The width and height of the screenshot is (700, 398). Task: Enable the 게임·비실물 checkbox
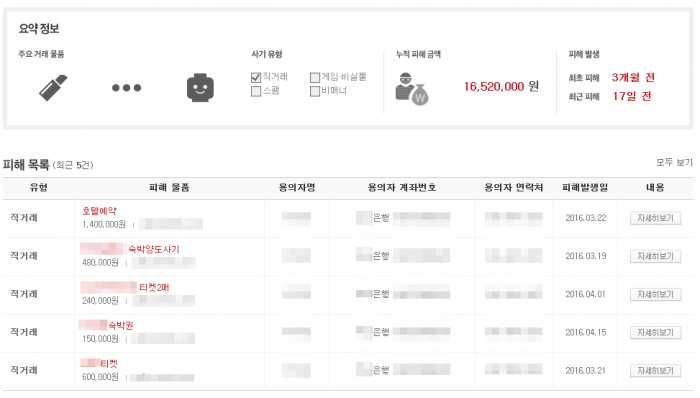315,78
